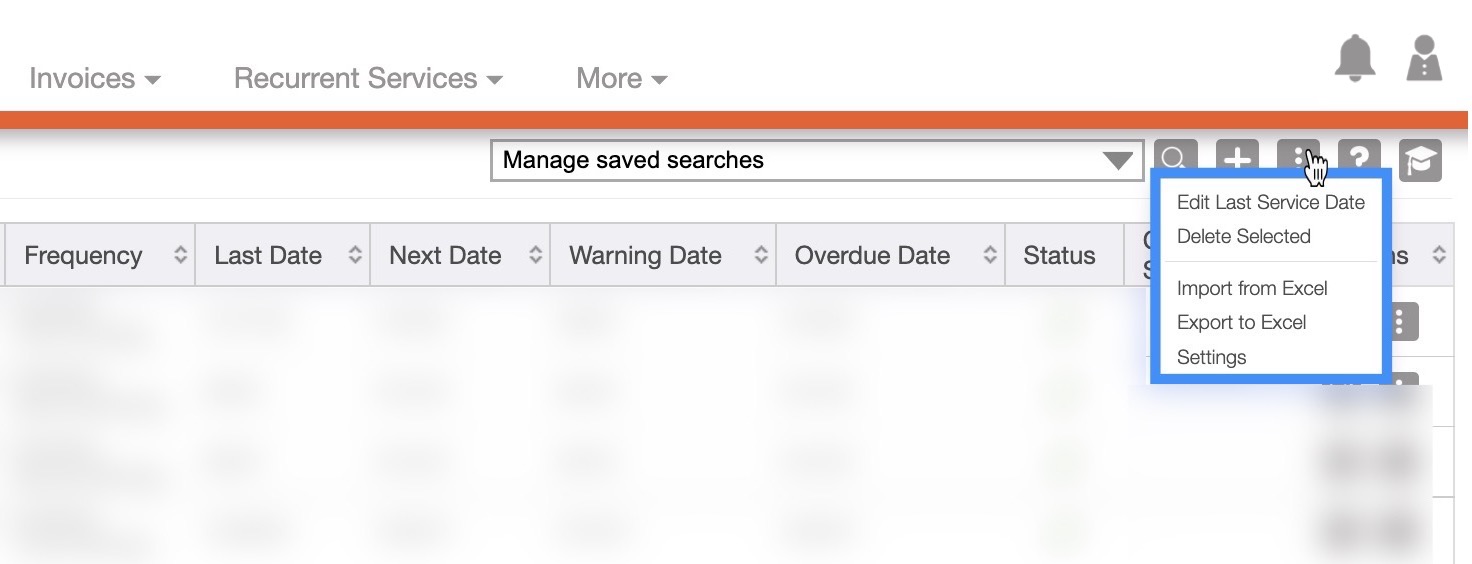Expand the Invoices menu
The height and width of the screenshot is (564, 1472).
point(94,78)
